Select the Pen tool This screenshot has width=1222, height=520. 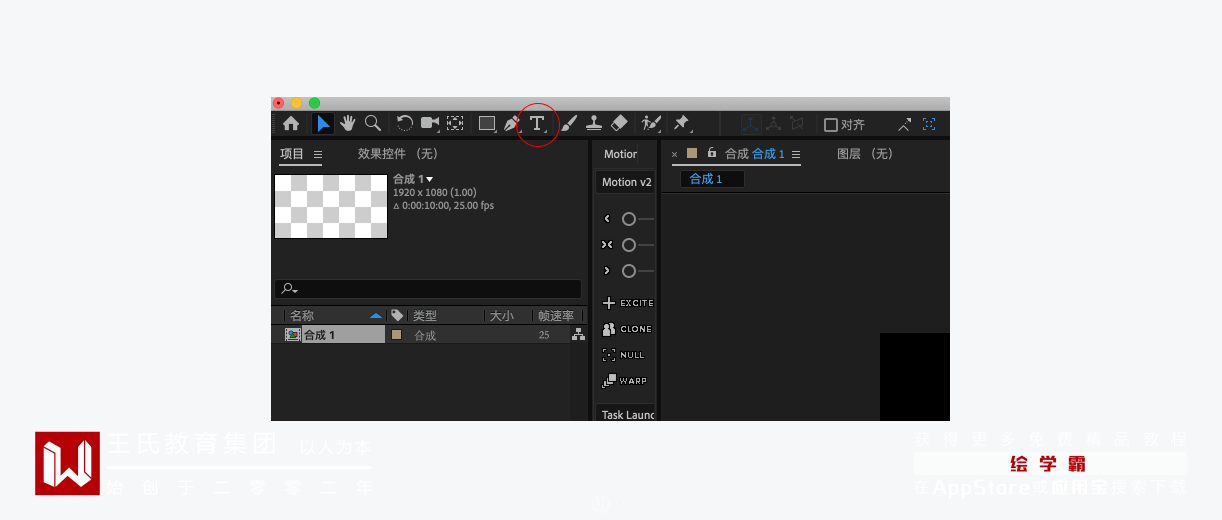coord(512,124)
